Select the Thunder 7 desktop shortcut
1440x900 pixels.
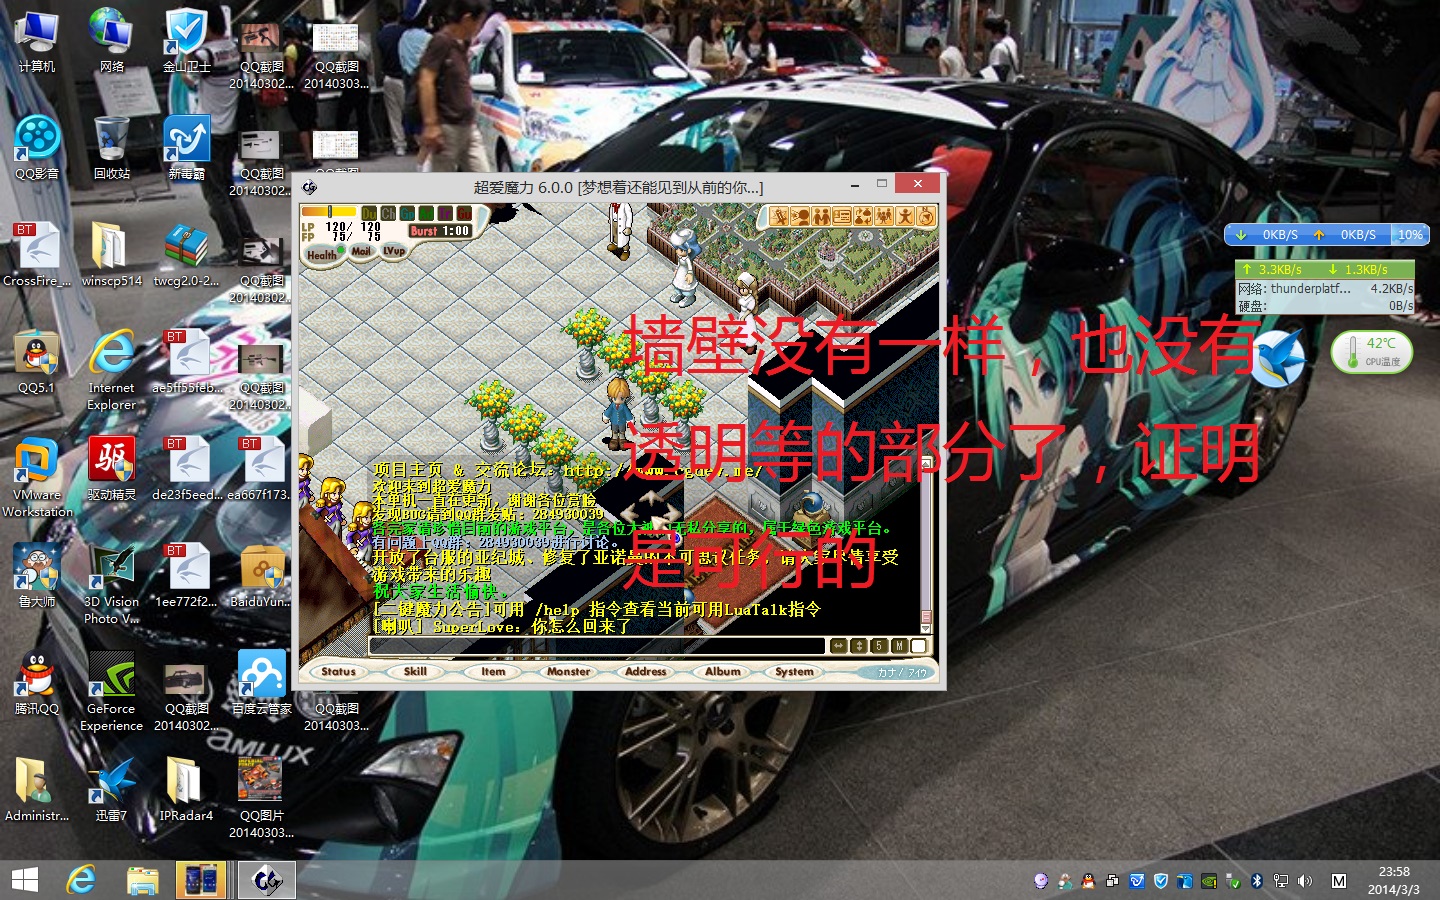tap(112, 790)
